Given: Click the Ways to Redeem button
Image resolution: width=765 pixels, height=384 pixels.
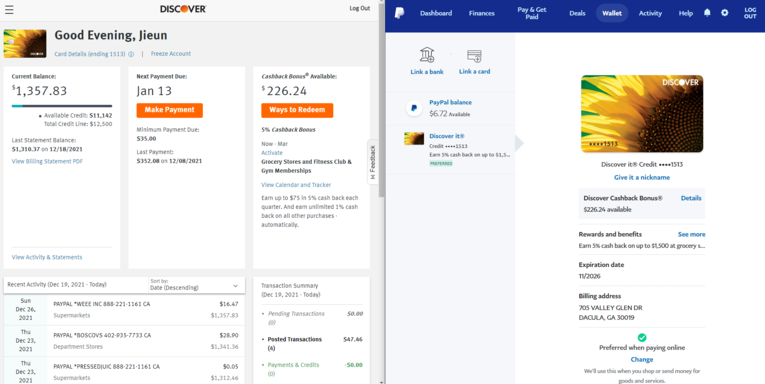Looking at the screenshot, I should [297, 110].
